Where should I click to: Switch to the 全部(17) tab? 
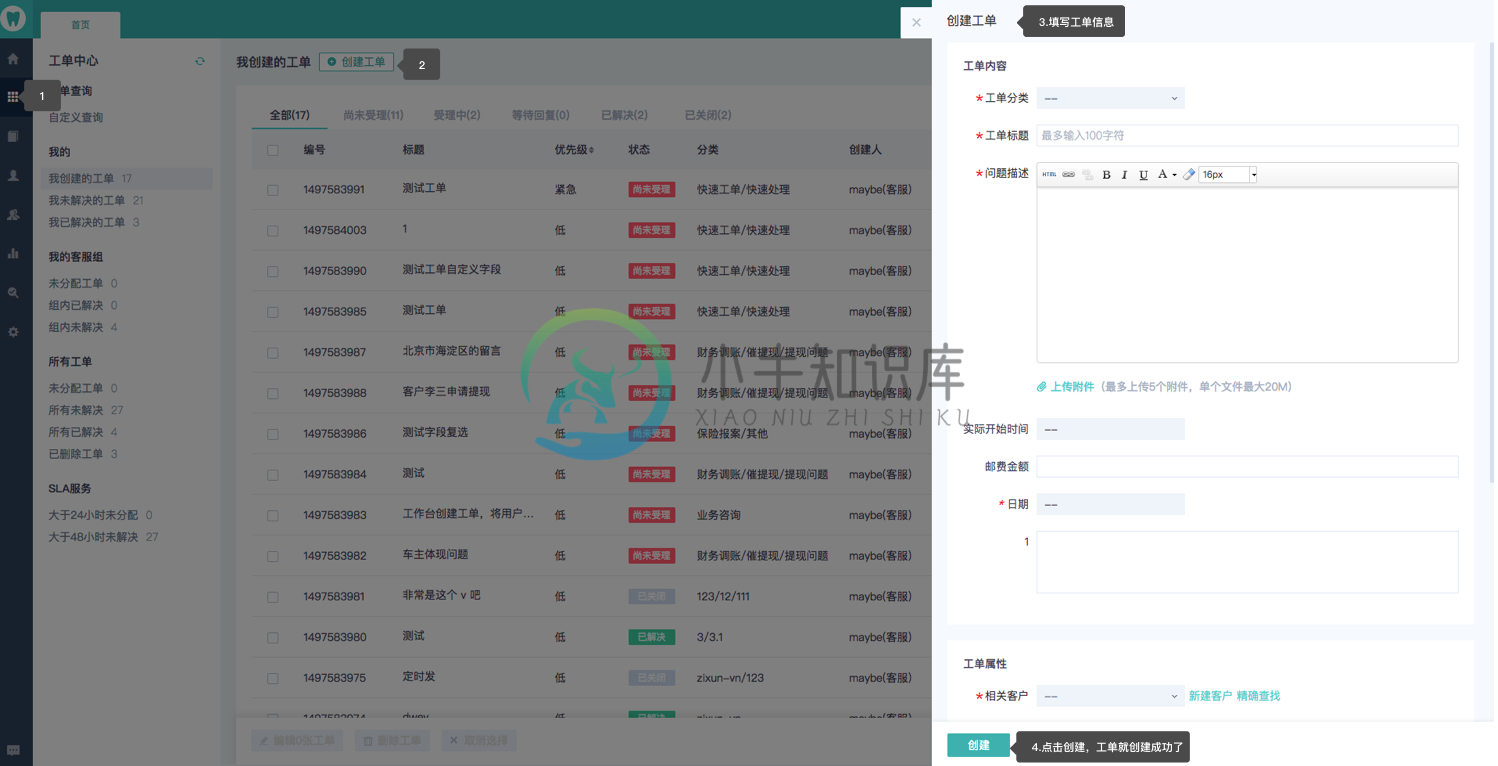tap(289, 115)
